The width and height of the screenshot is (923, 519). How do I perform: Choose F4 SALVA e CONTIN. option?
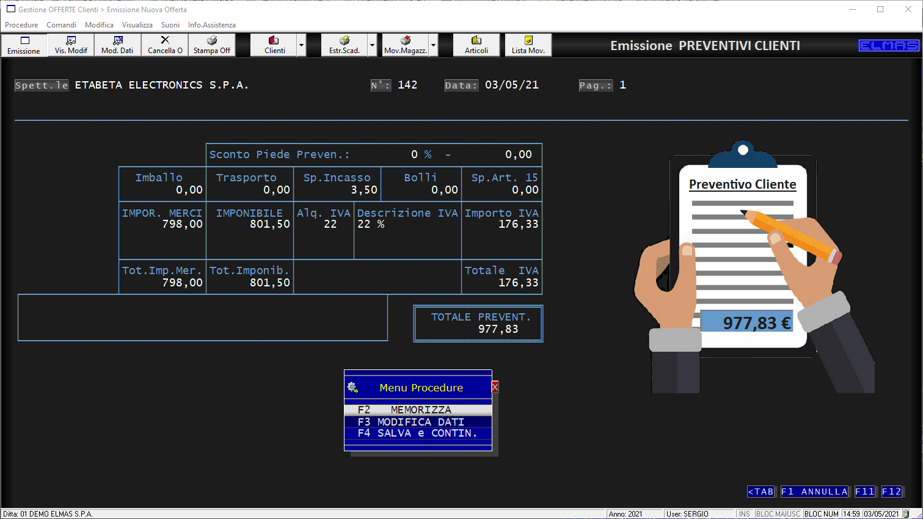[418, 434]
